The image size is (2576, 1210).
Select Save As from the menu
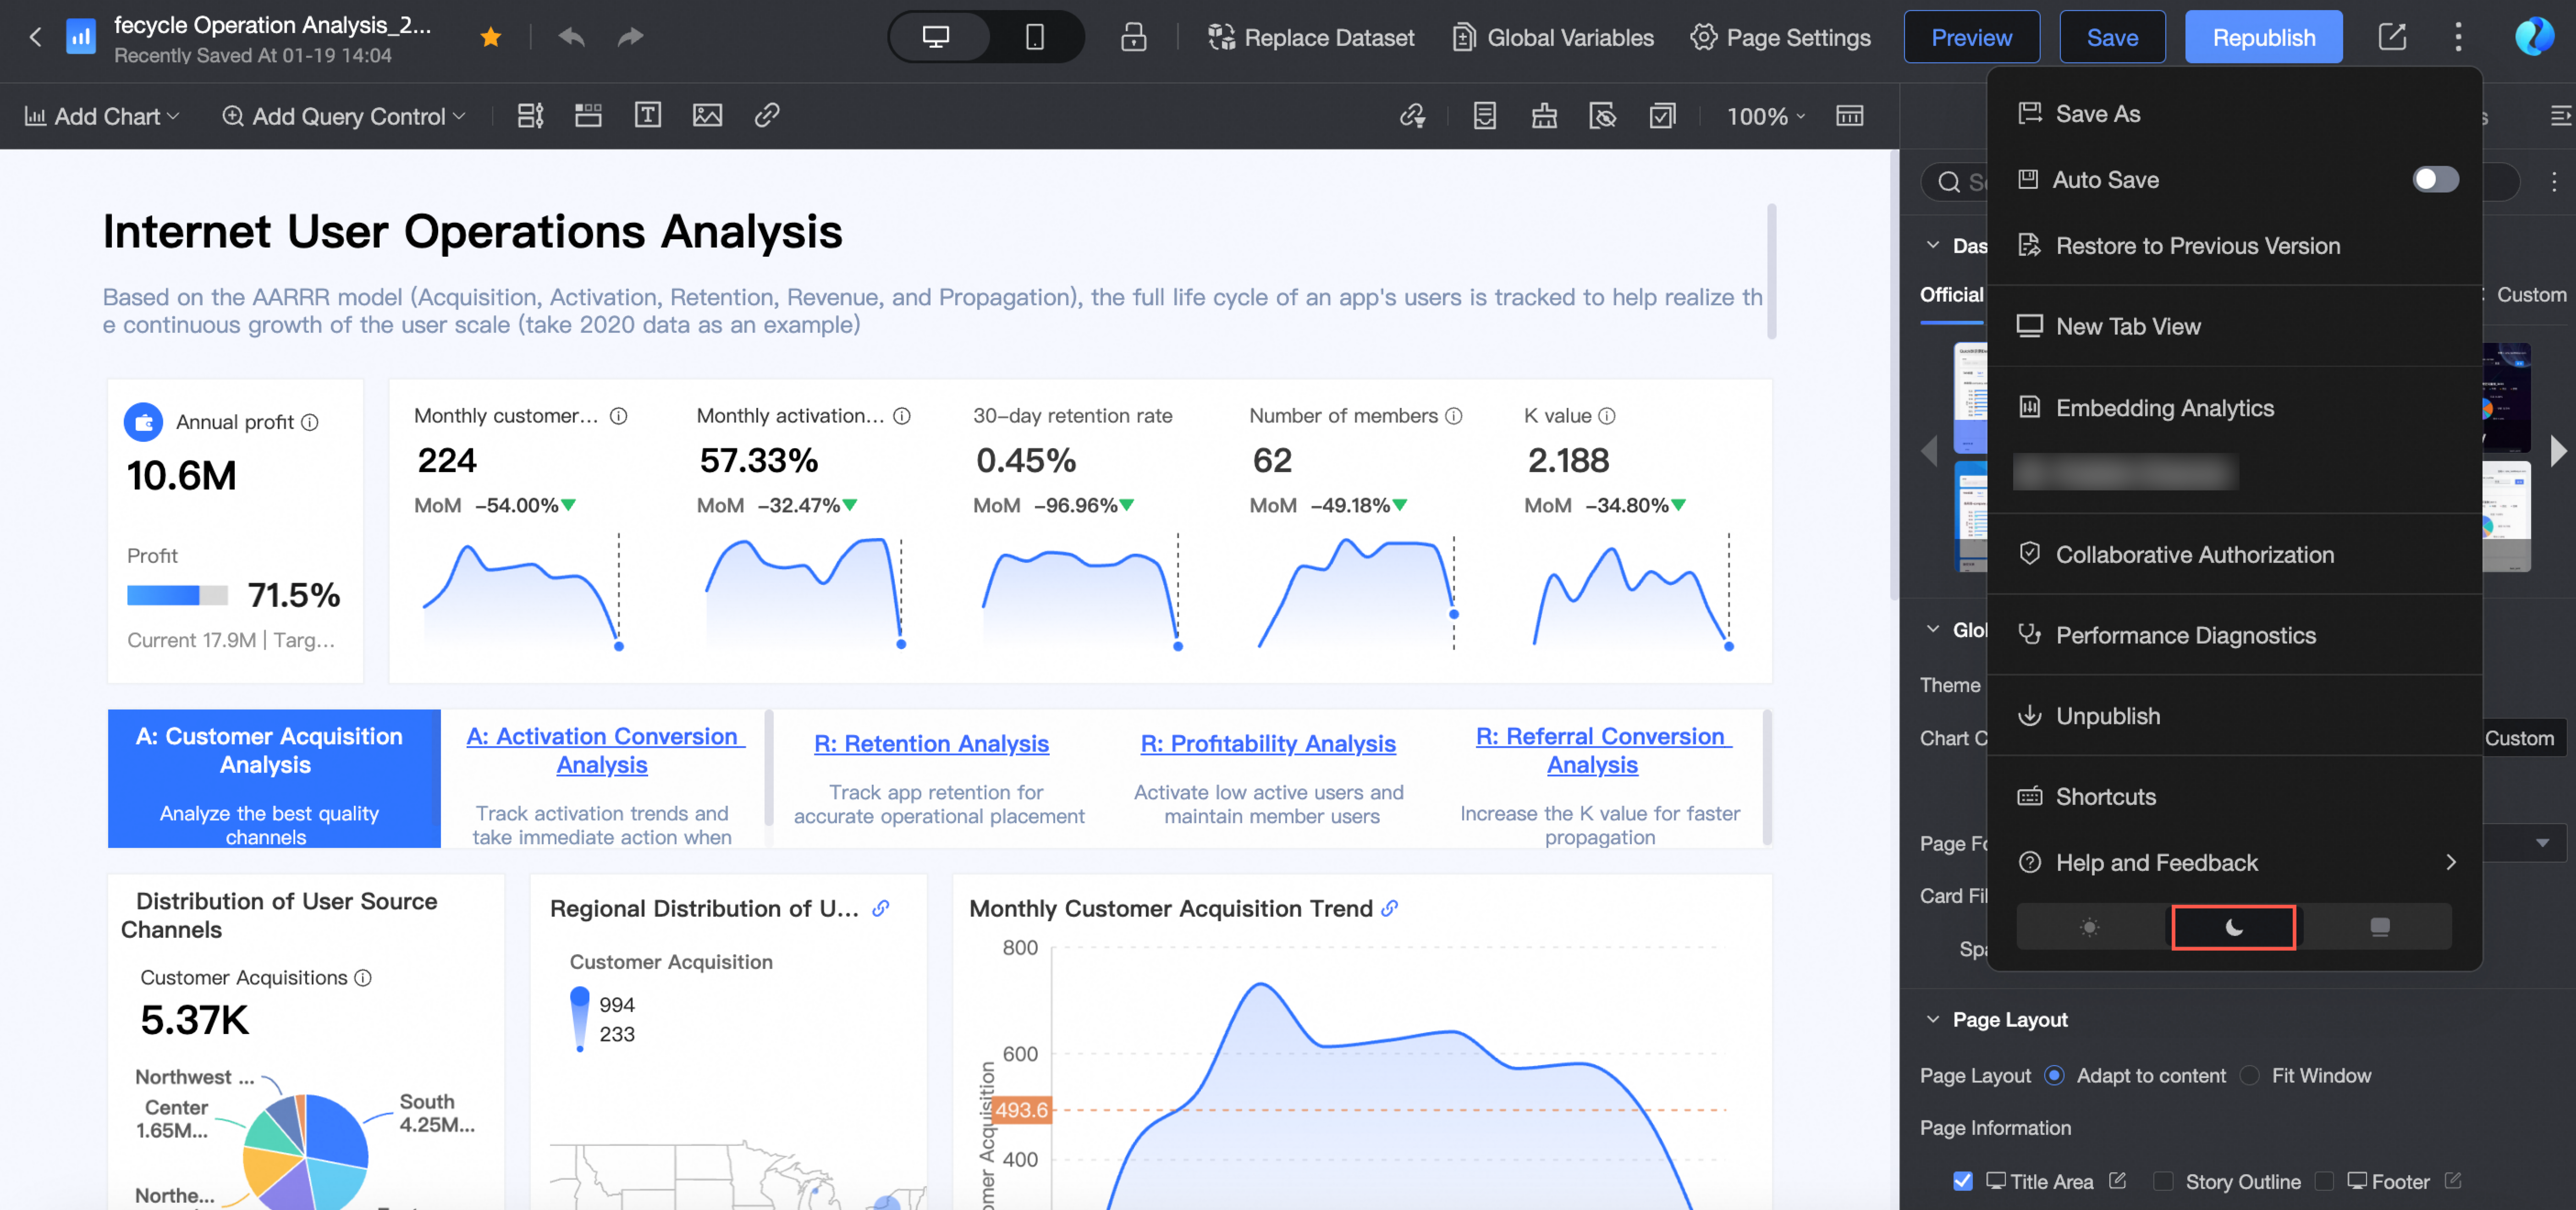point(2234,114)
